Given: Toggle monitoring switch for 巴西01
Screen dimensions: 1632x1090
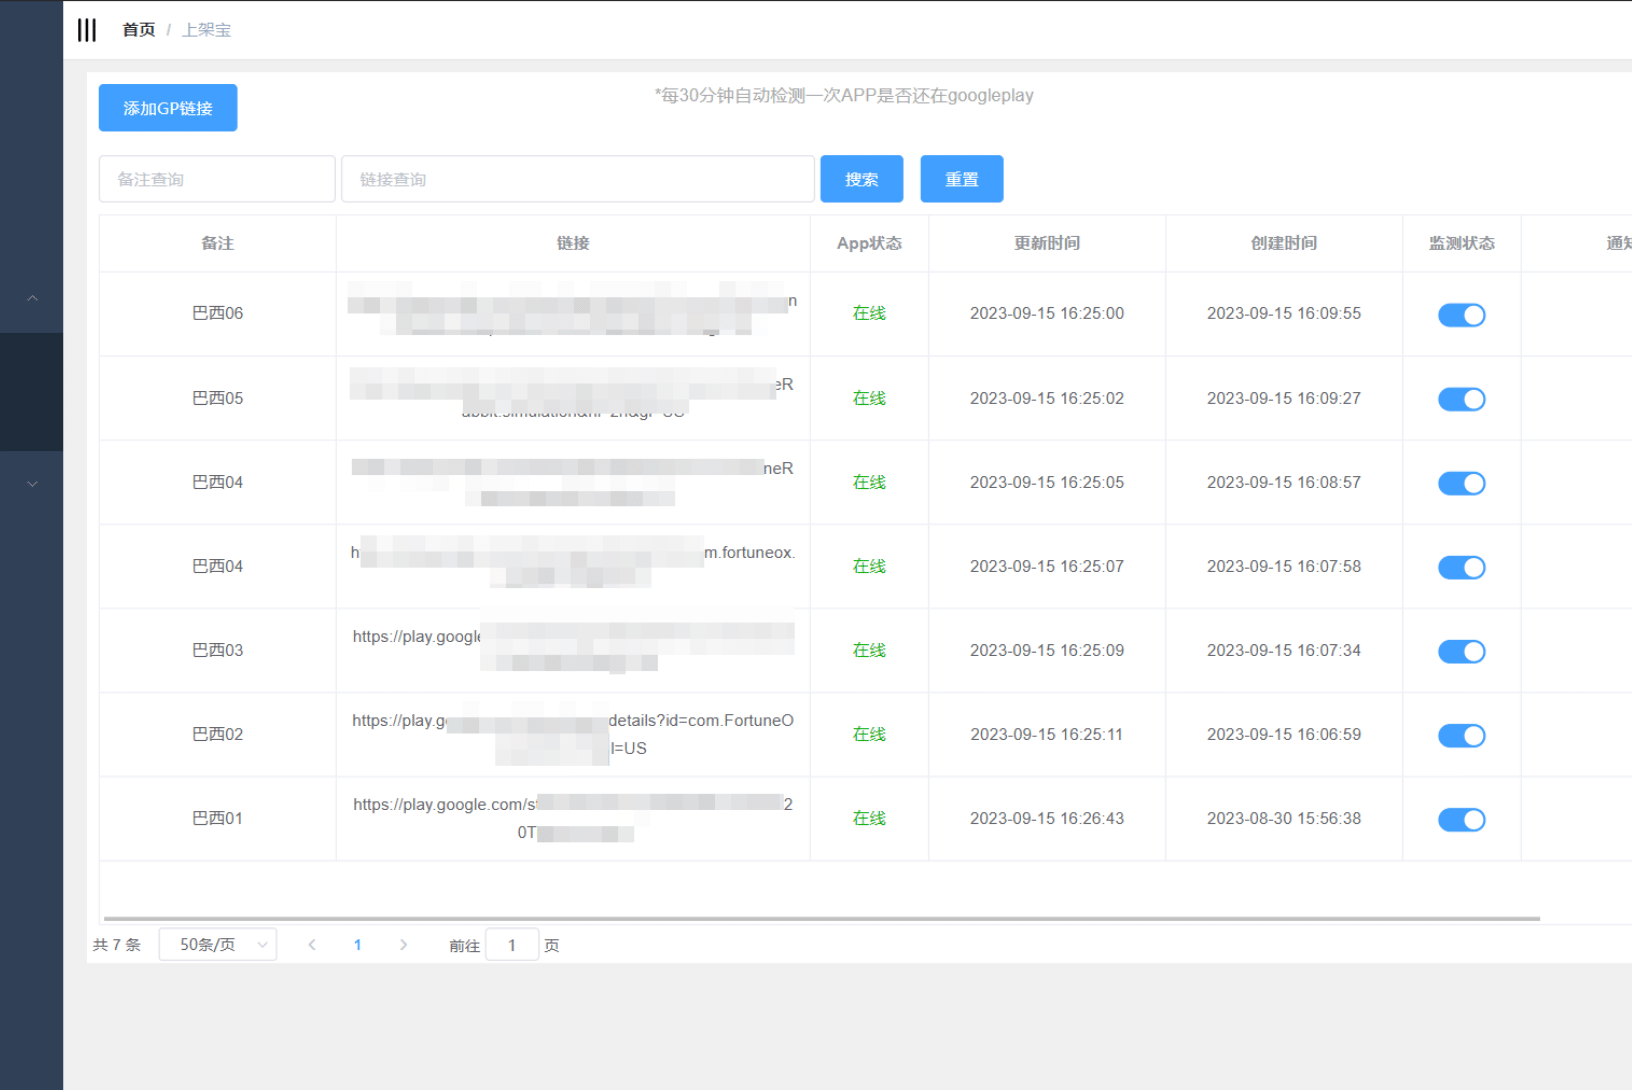Looking at the screenshot, I should click(x=1461, y=820).
